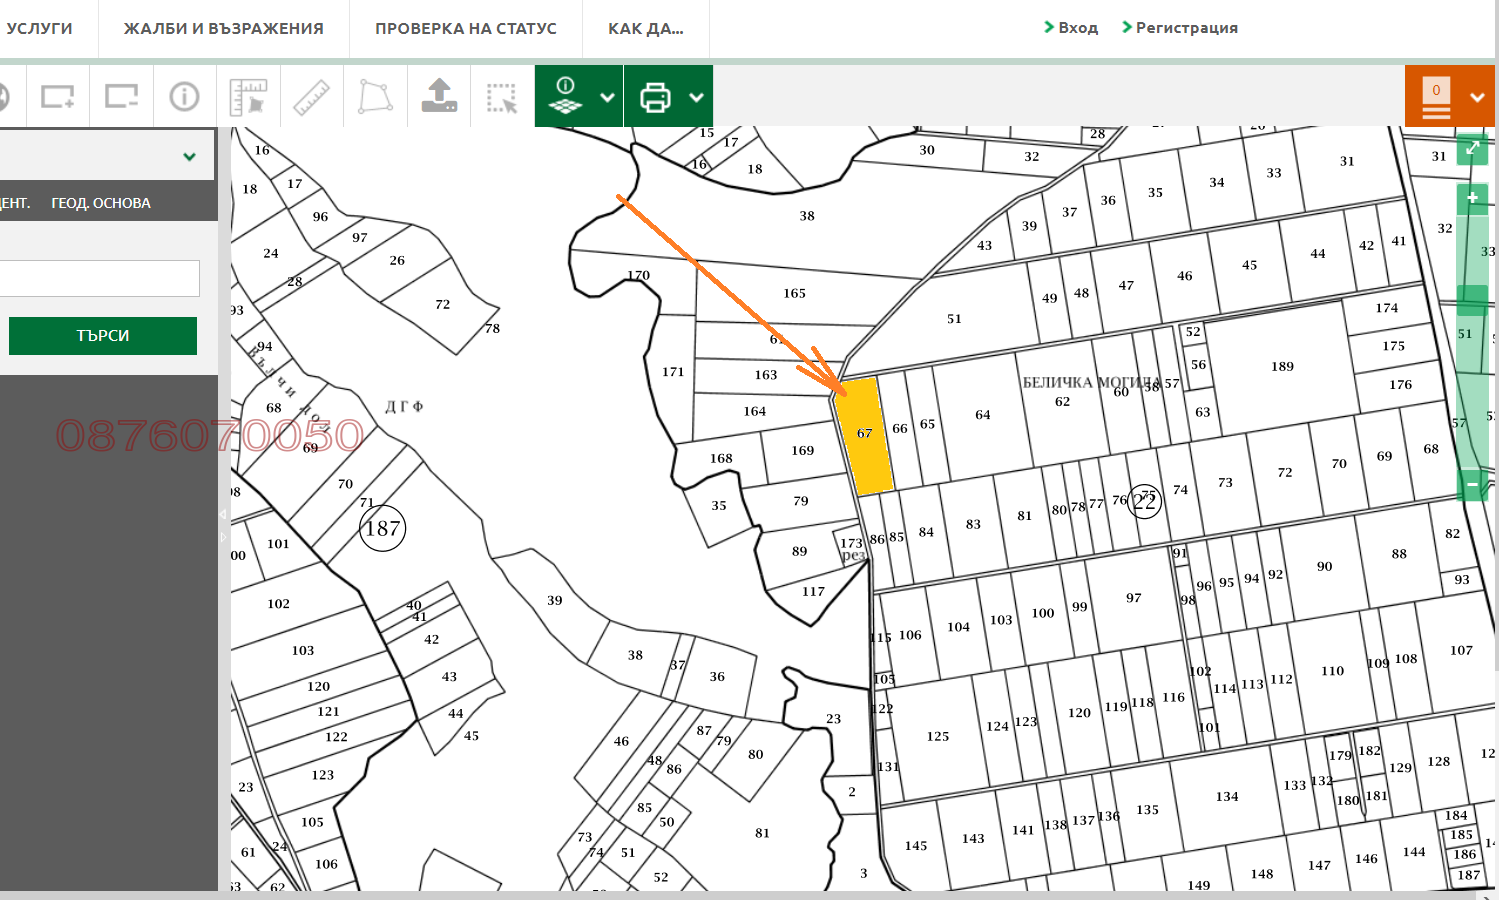The width and height of the screenshot is (1499, 900).
Task: Select the zoom-out rectangle tool
Action: [121, 97]
